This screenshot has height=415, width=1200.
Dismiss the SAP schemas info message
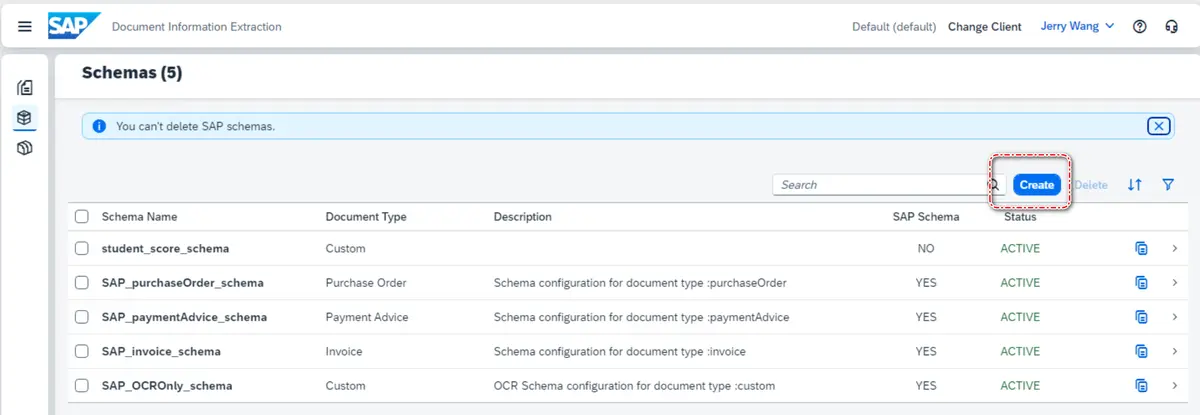coord(1158,126)
